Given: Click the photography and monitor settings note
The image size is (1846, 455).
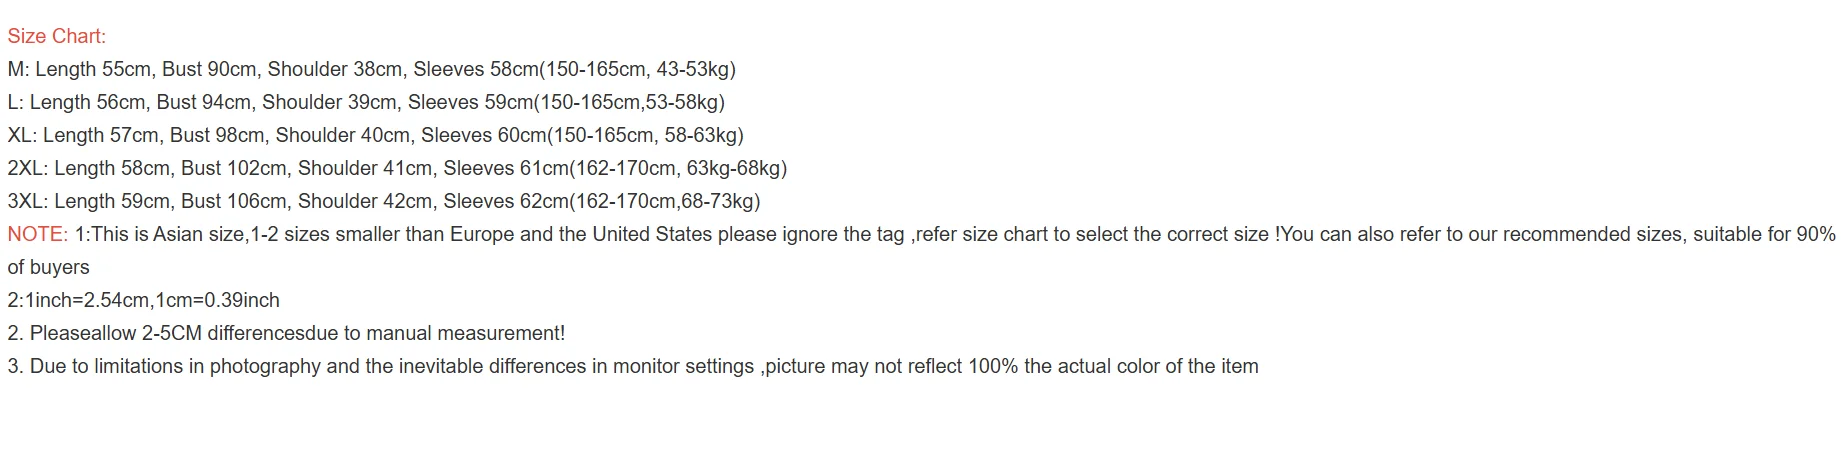Looking at the screenshot, I should (632, 367).
